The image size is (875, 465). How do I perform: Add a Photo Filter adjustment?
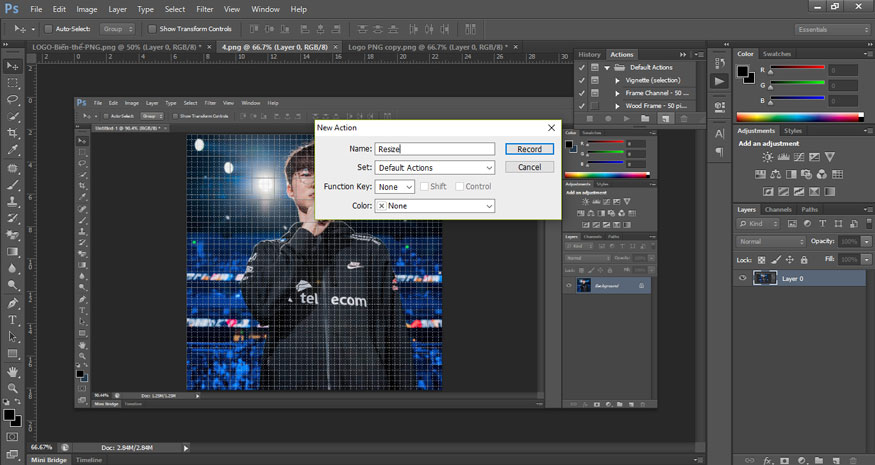[x=806, y=175]
